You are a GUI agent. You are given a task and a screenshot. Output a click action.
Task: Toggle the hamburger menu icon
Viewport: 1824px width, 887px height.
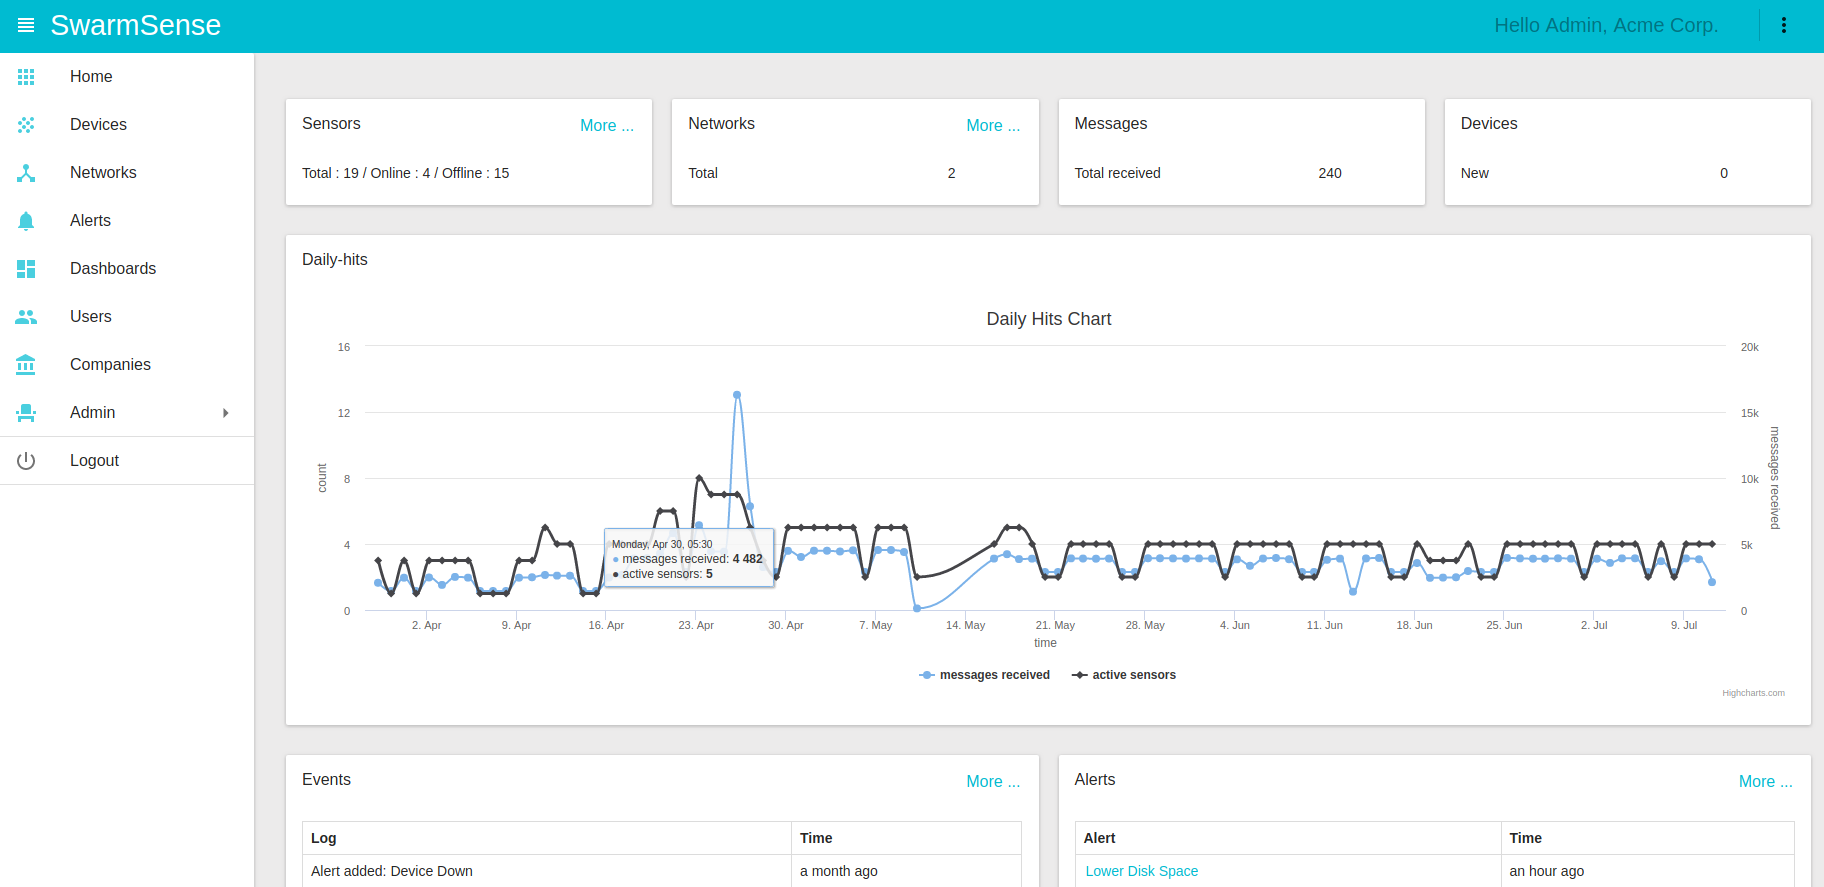(x=26, y=25)
